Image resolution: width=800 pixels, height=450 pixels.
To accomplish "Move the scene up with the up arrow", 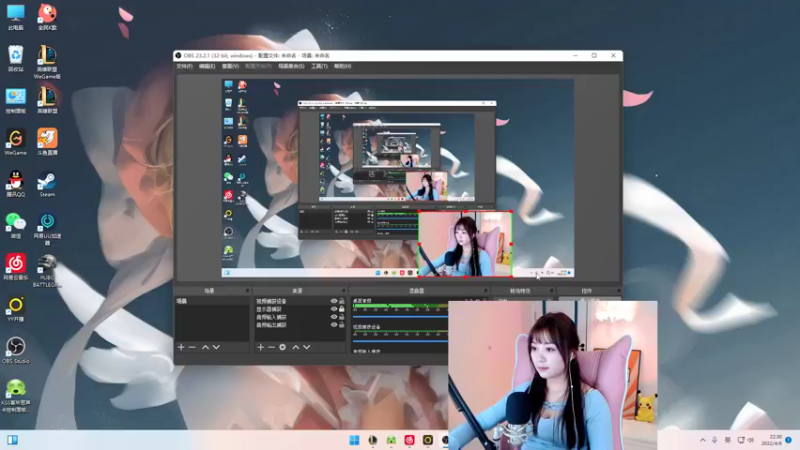I will coord(205,347).
